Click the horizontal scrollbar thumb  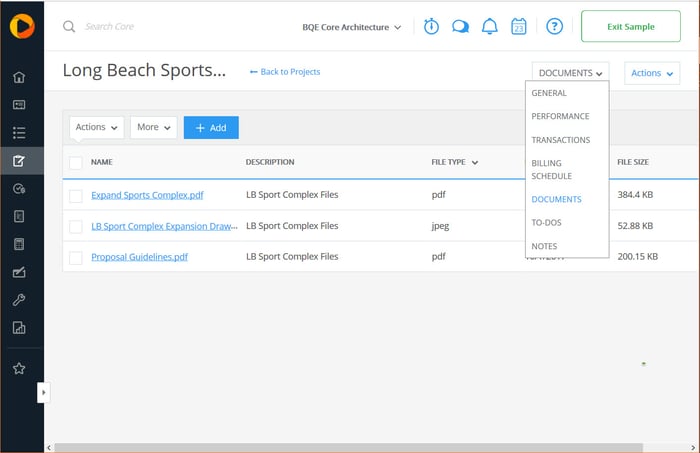pyautogui.click(x=348, y=447)
